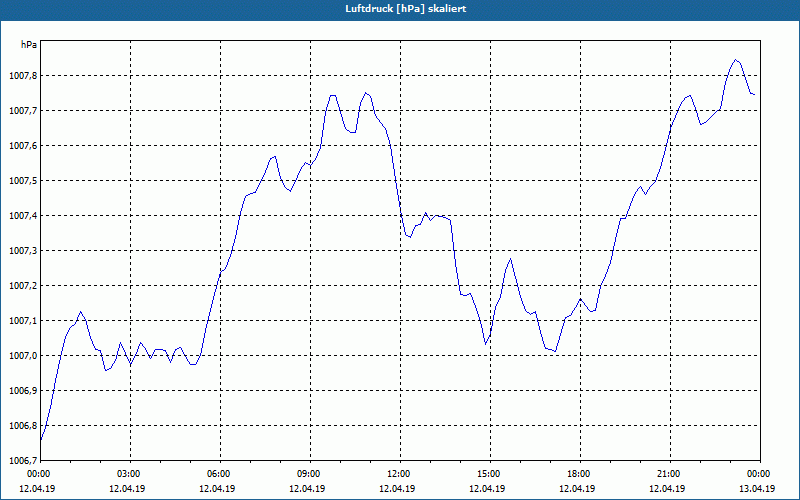
Task: Click the pressure peak near 23:00
Action: pyautogui.click(x=735, y=60)
